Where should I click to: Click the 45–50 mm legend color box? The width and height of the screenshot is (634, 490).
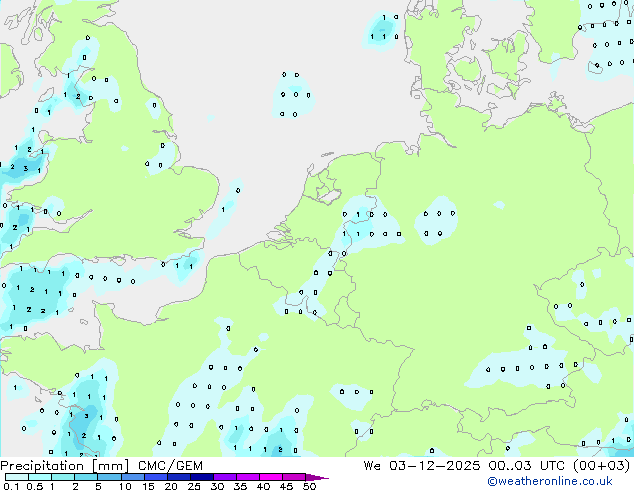point(294,477)
